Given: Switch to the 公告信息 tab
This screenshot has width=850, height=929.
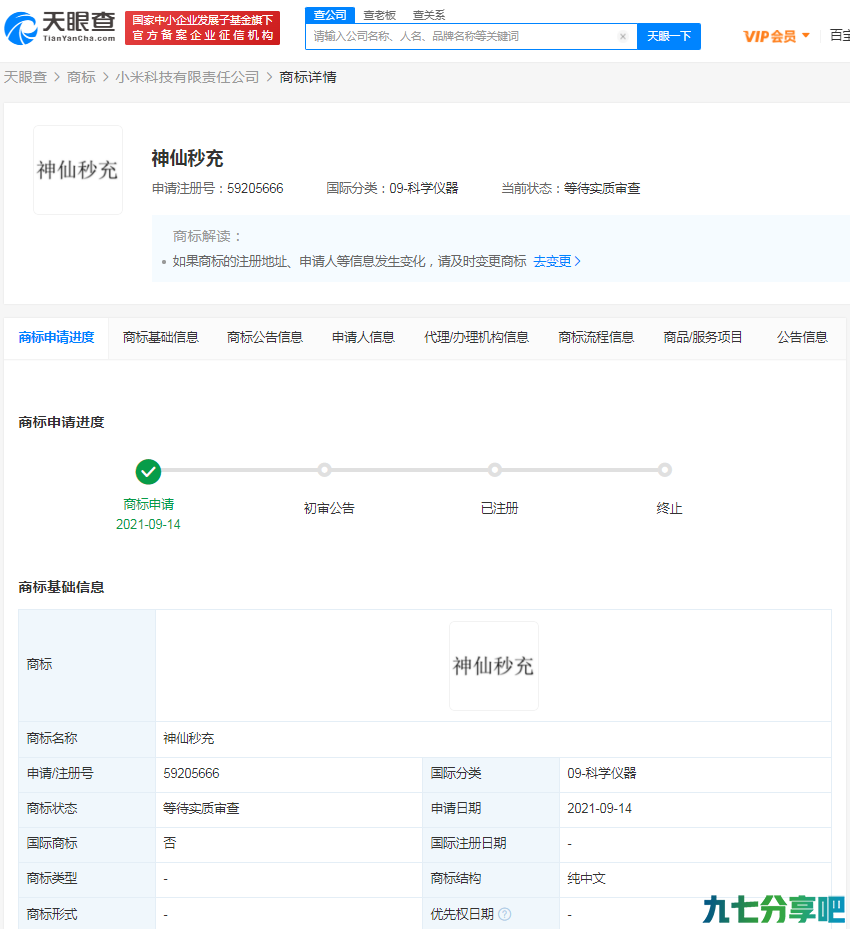Looking at the screenshot, I should (802, 338).
